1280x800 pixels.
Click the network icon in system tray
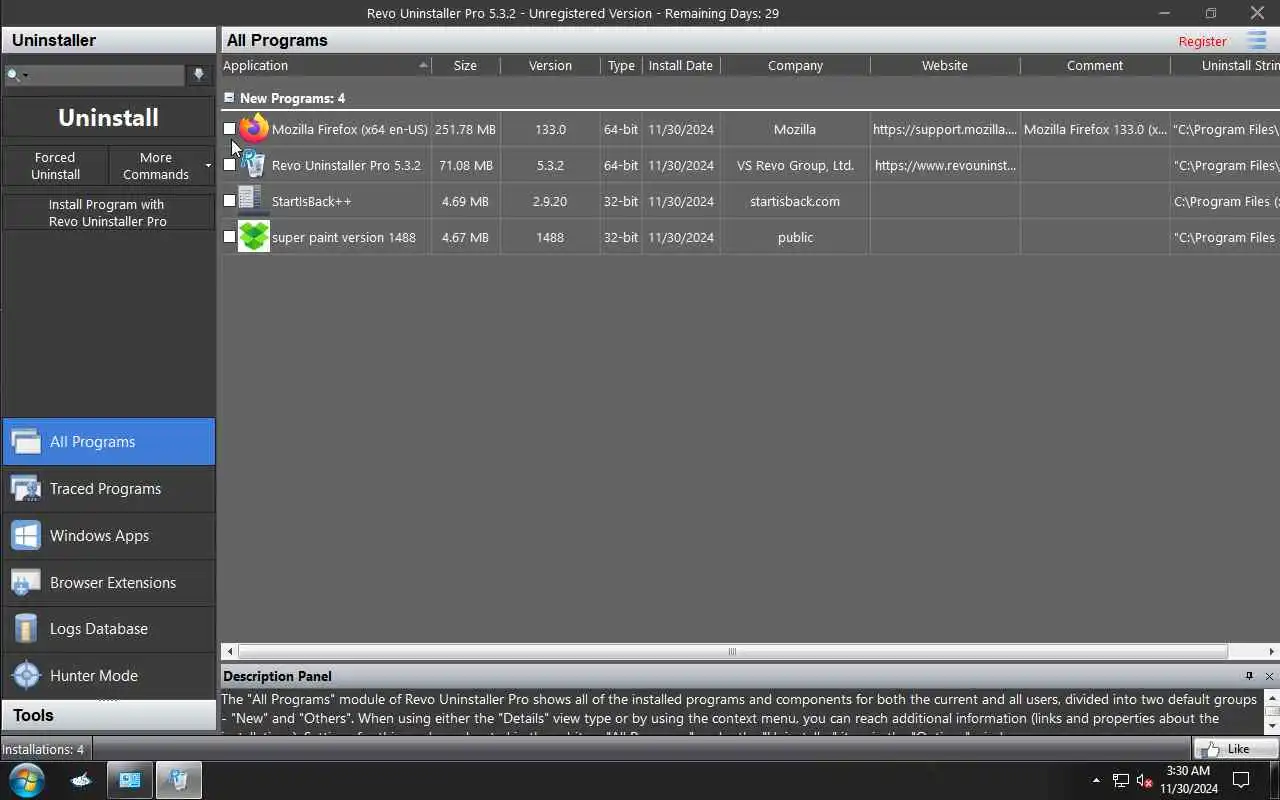pyautogui.click(x=1121, y=780)
